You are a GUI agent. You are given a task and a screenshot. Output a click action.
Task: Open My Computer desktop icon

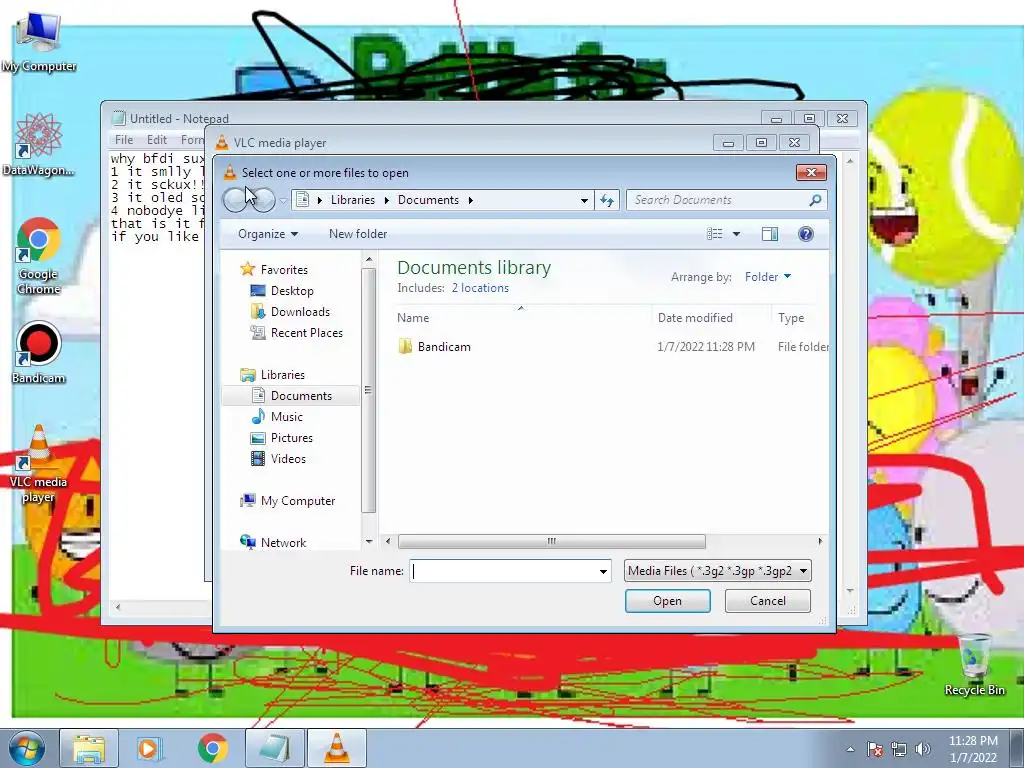tap(39, 41)
